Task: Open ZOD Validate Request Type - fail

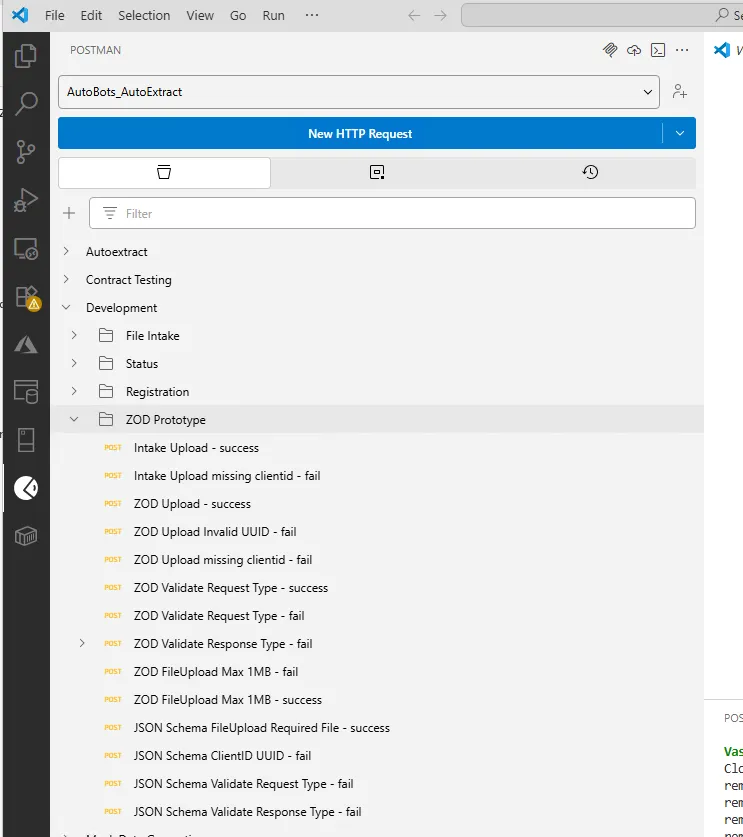Action: click(219, 615)
